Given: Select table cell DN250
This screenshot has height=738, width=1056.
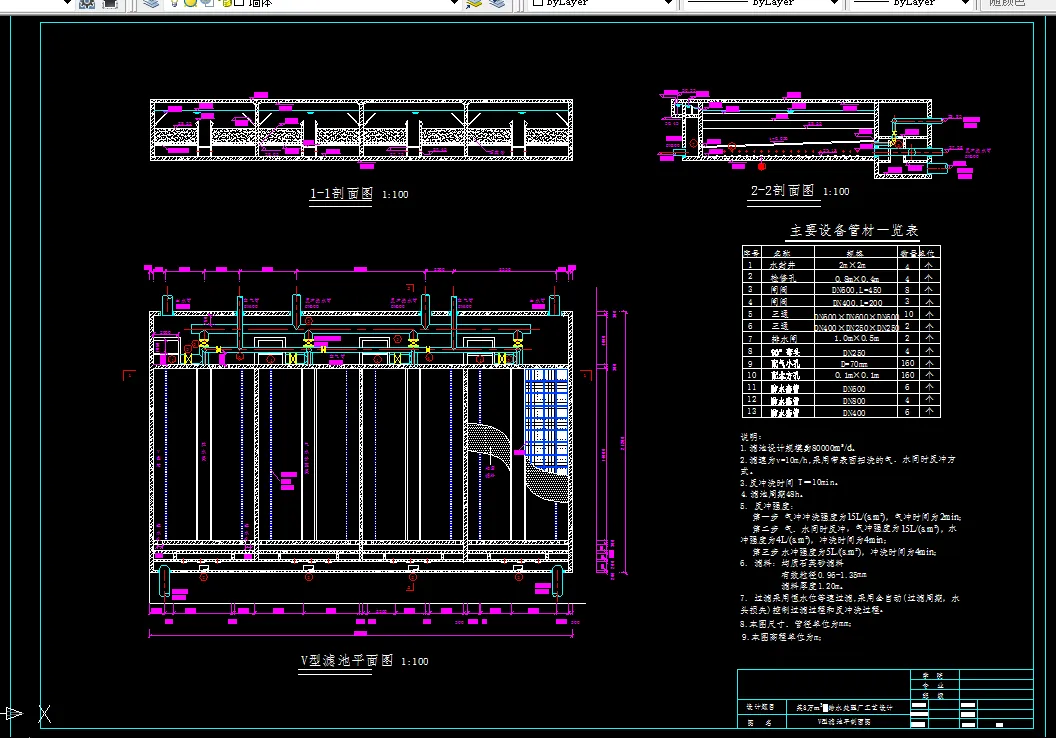Looking at the screenshot, I should tap(854, 352).
